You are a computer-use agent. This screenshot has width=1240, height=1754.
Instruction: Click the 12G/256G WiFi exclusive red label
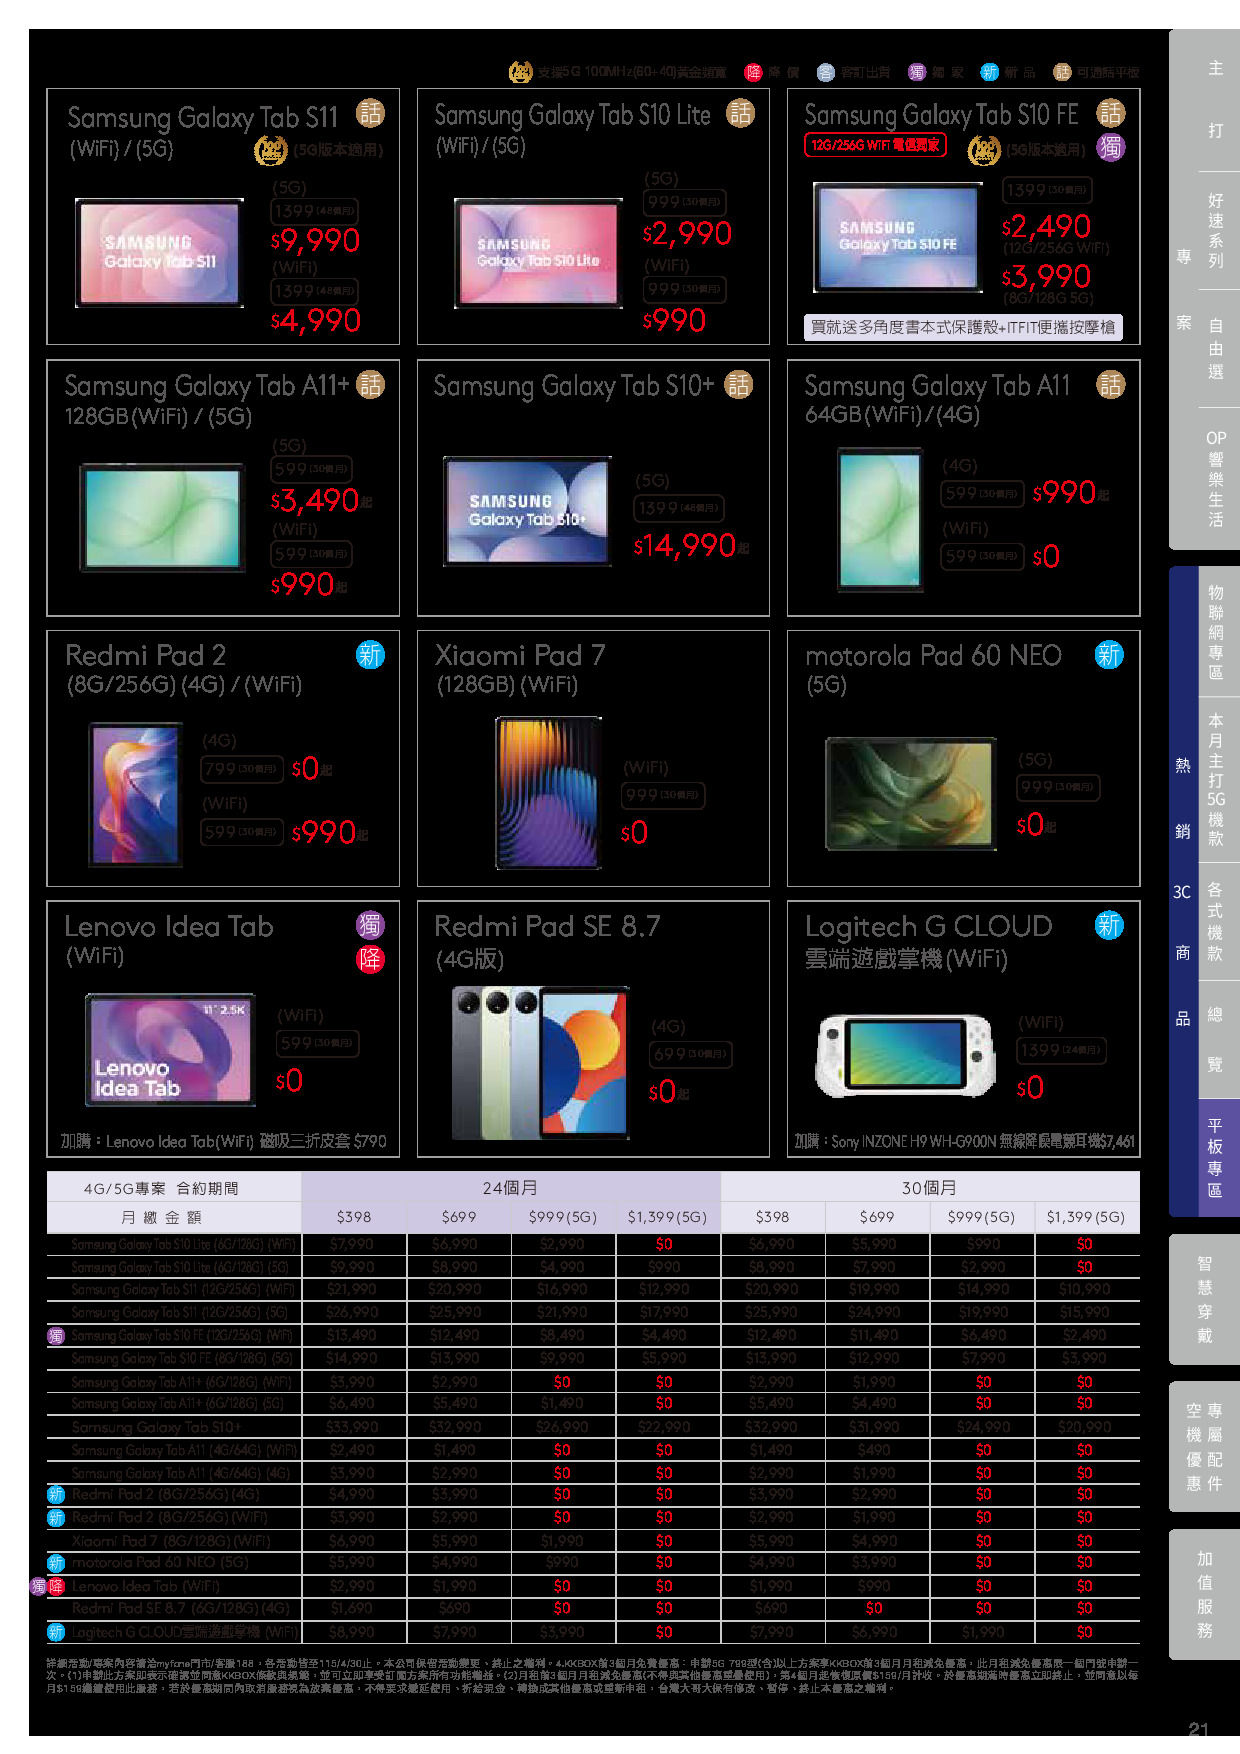click(875, 145)
